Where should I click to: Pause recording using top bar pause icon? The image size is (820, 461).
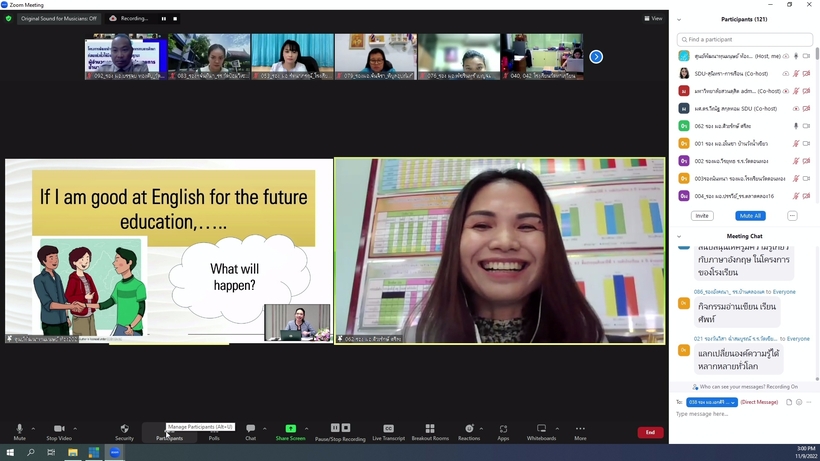164,19
